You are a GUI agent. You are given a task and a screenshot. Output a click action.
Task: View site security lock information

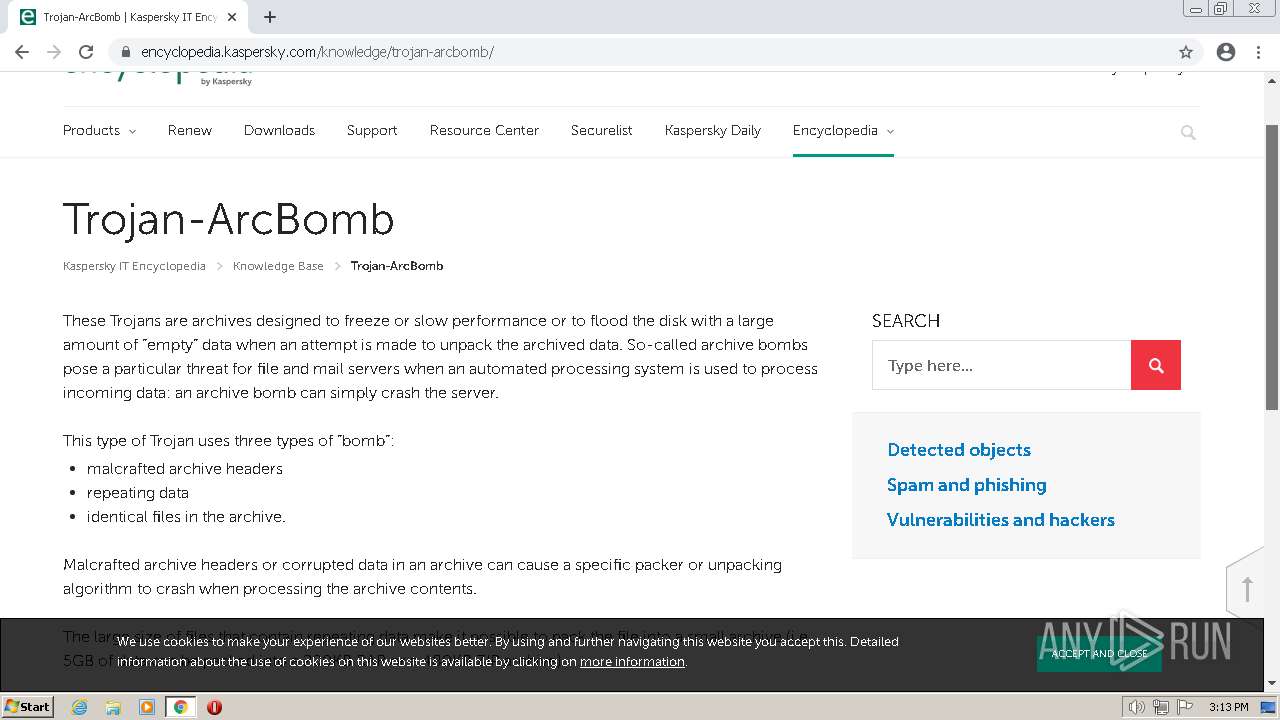(x=126, y=52)
